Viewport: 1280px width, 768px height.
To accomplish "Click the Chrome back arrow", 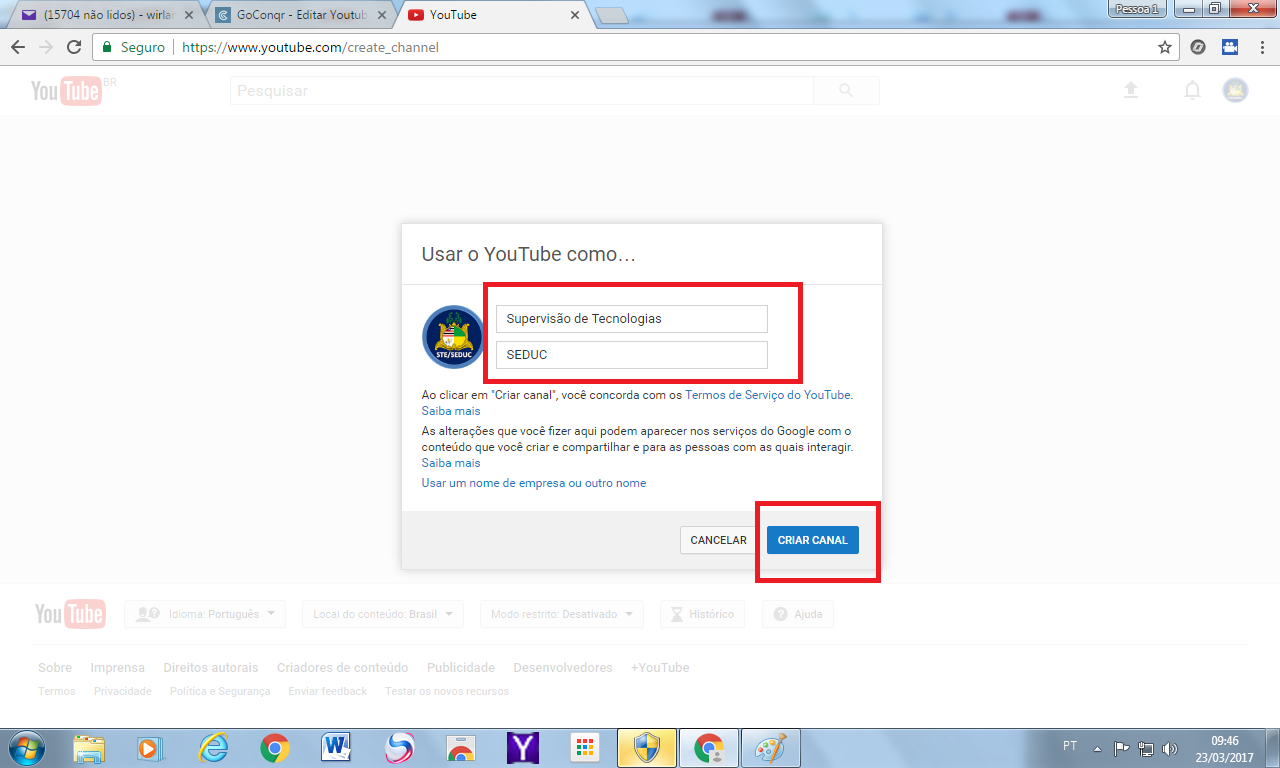I will tap(18, 47).
